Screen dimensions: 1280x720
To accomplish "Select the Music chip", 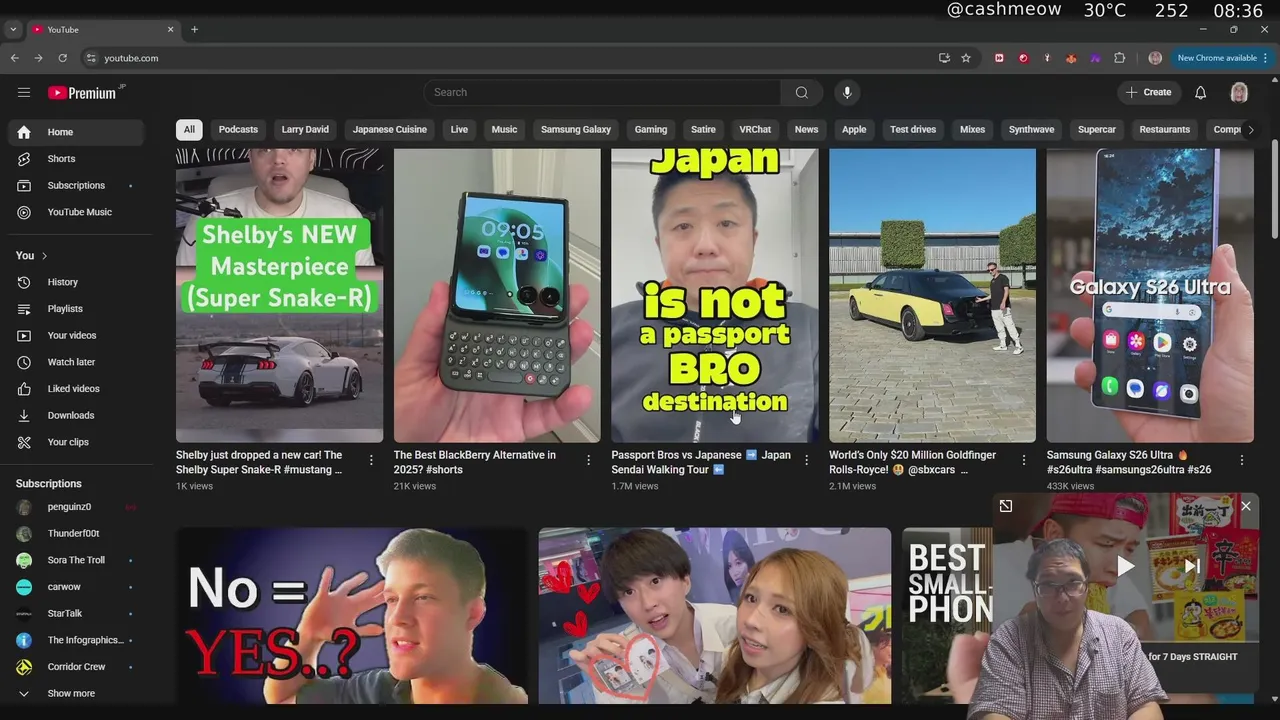I will point(504,129).
